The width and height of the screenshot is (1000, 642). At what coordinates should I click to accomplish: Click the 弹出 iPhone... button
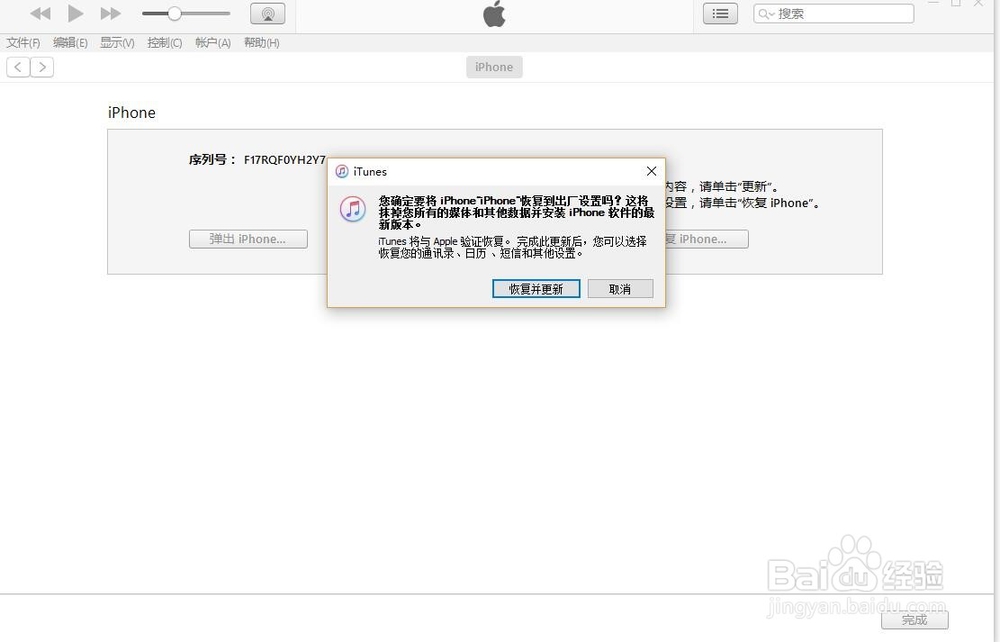point(248,239)
